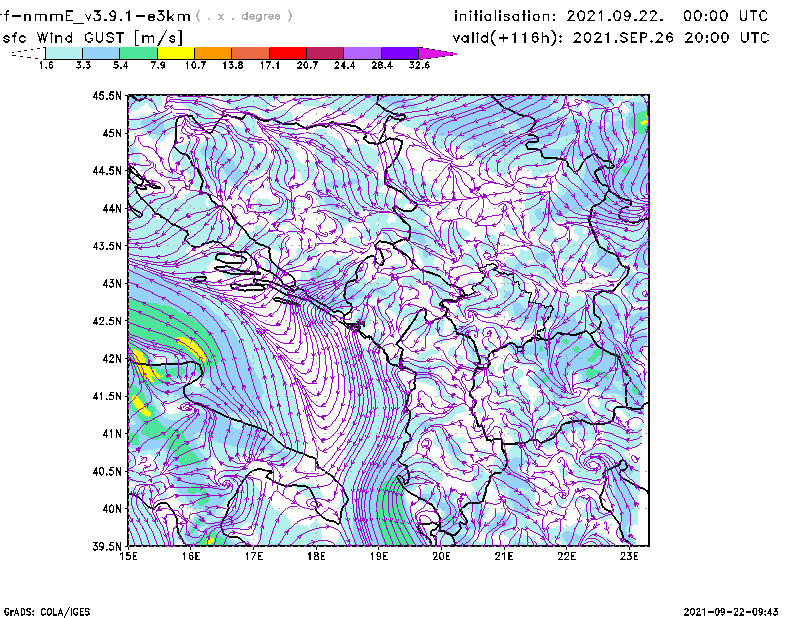800x618 pixels.
Task: Click the dashed white arrow legend start
Action: click(x=28, y=53)
